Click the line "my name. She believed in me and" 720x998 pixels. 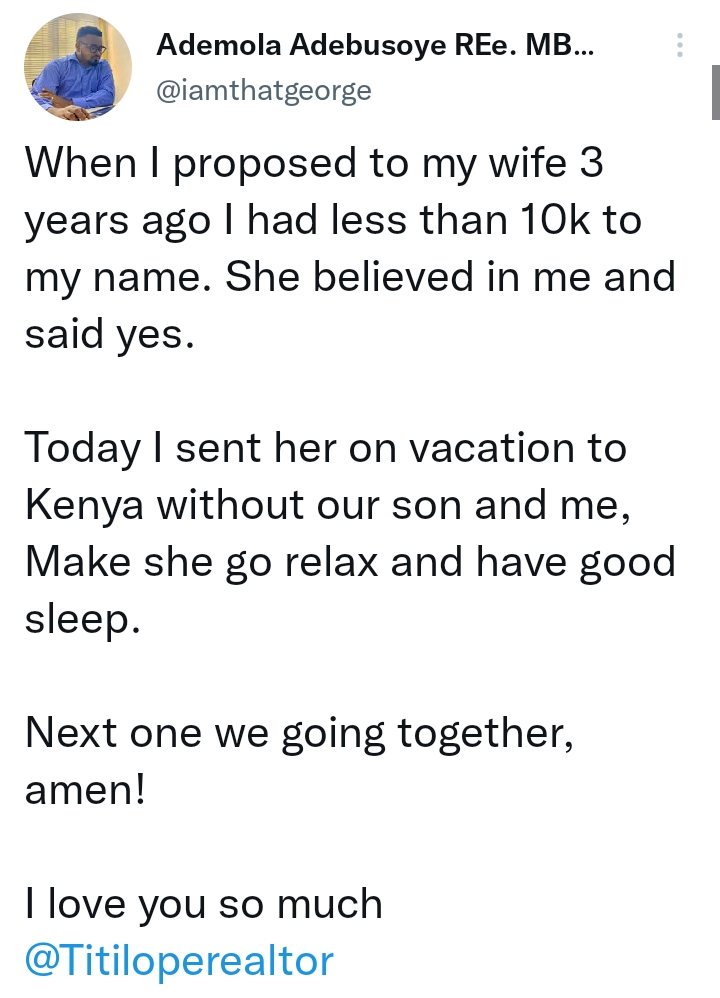tap(350, 277)
